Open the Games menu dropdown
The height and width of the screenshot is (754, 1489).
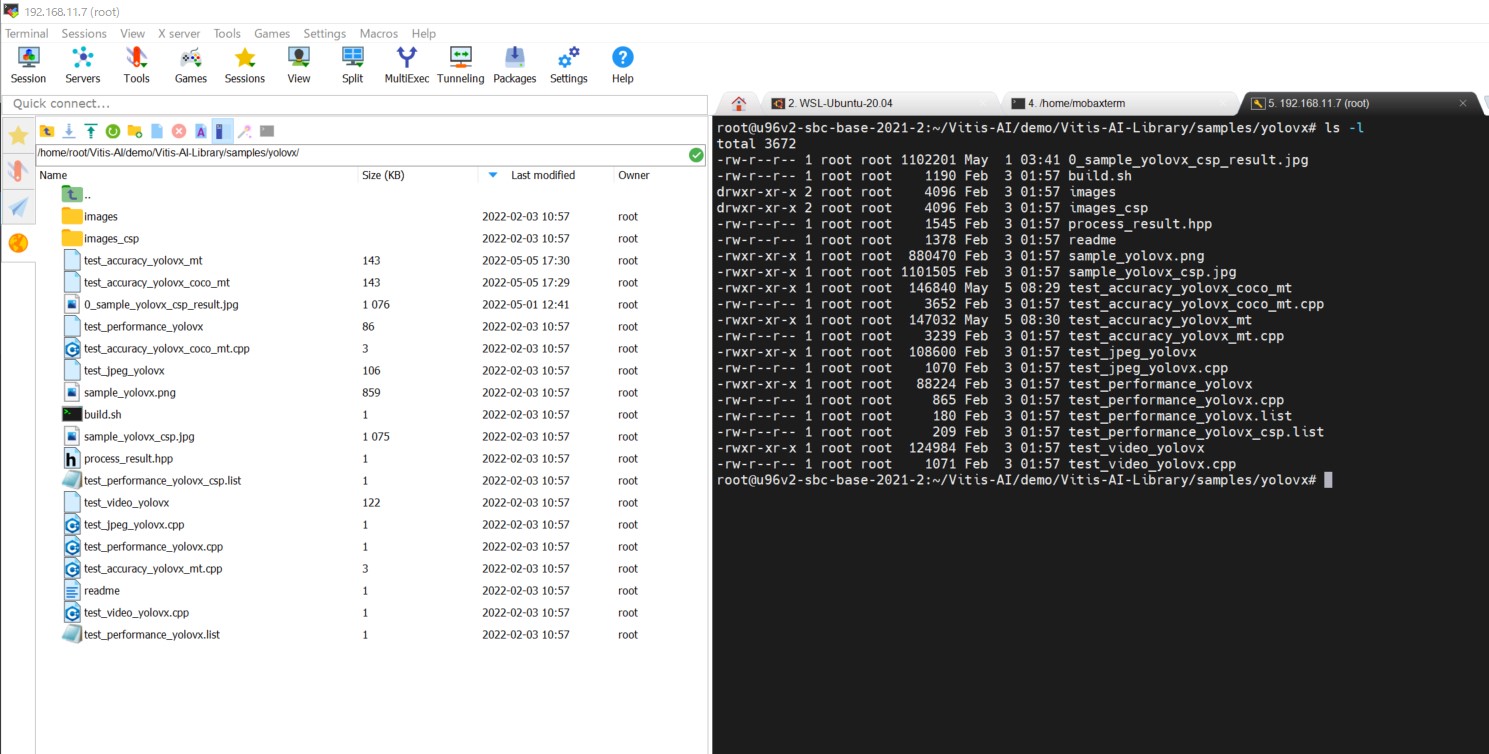(271, 33)
